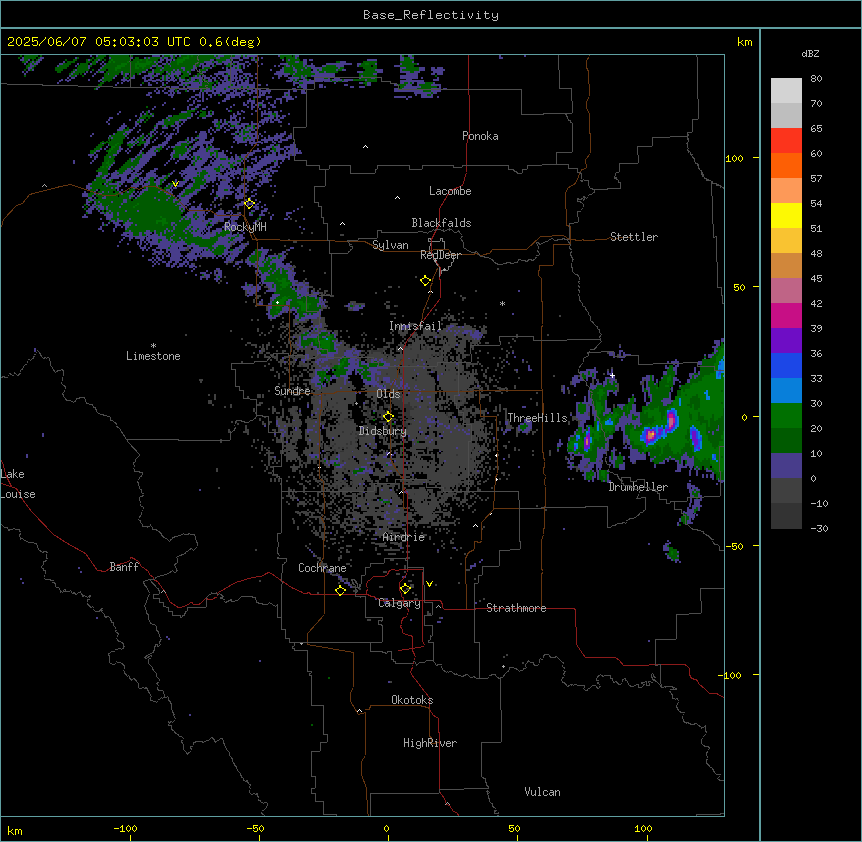
Task: Click the -100 tick on bottom axis
Action: [125, 828]
